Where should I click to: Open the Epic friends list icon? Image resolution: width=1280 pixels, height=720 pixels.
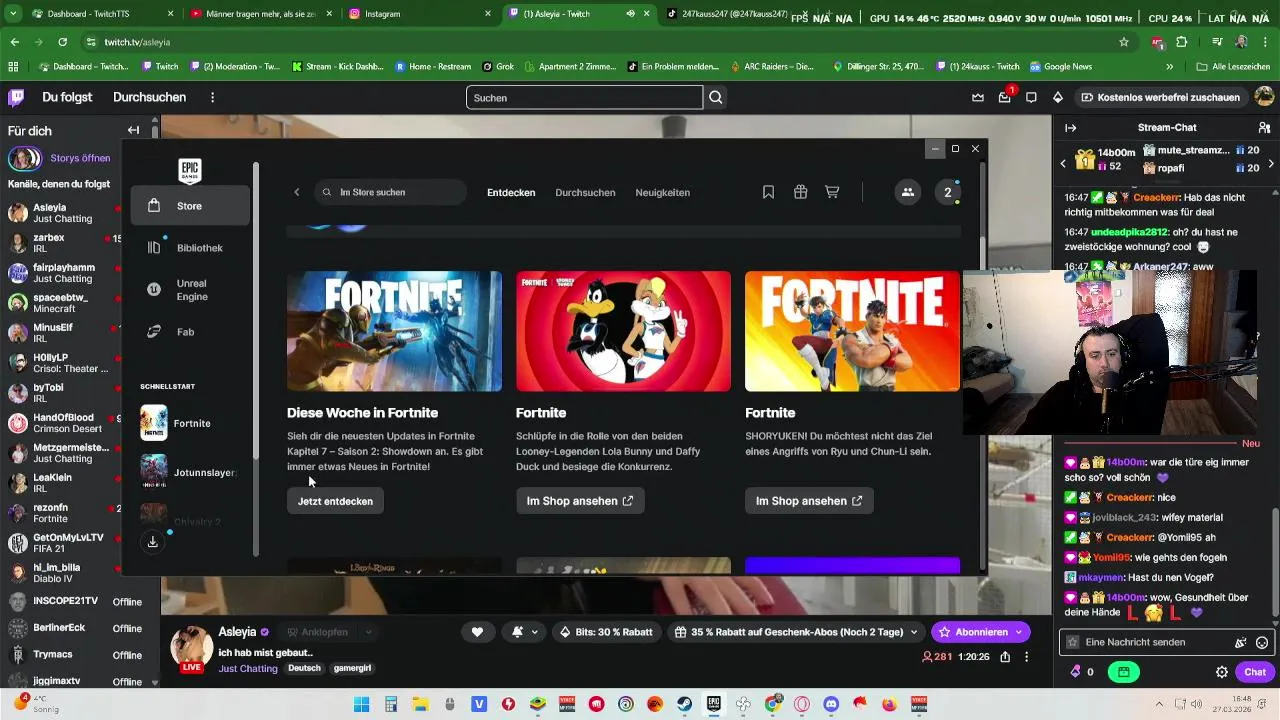tap(907, 192)
